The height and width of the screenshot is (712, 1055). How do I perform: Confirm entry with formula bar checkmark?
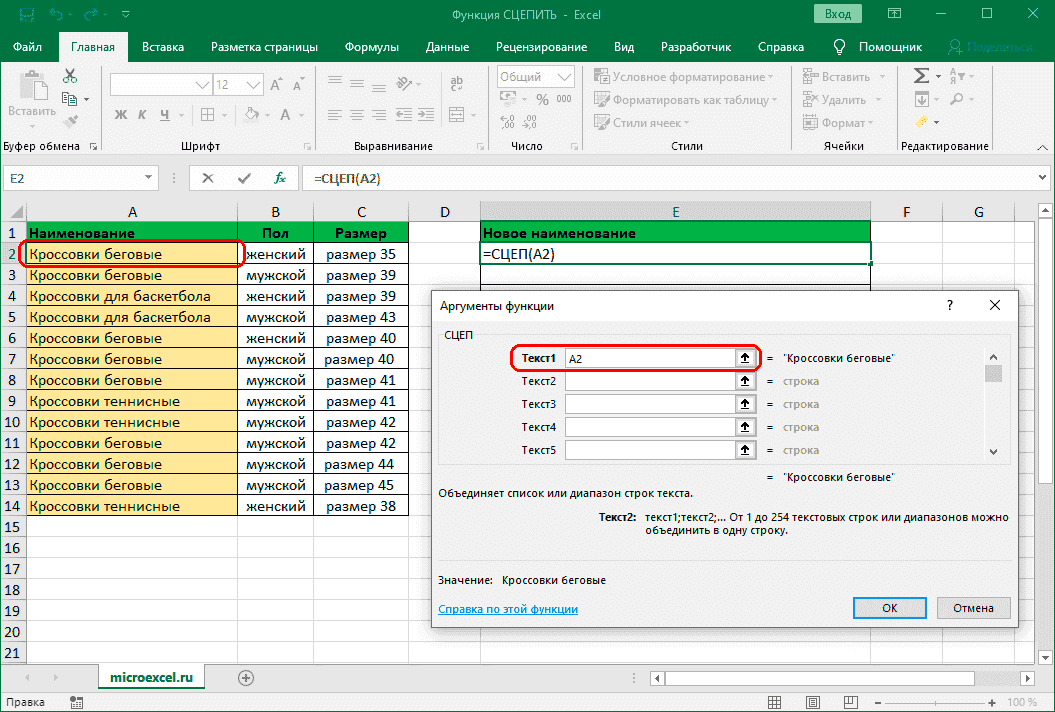244,178
